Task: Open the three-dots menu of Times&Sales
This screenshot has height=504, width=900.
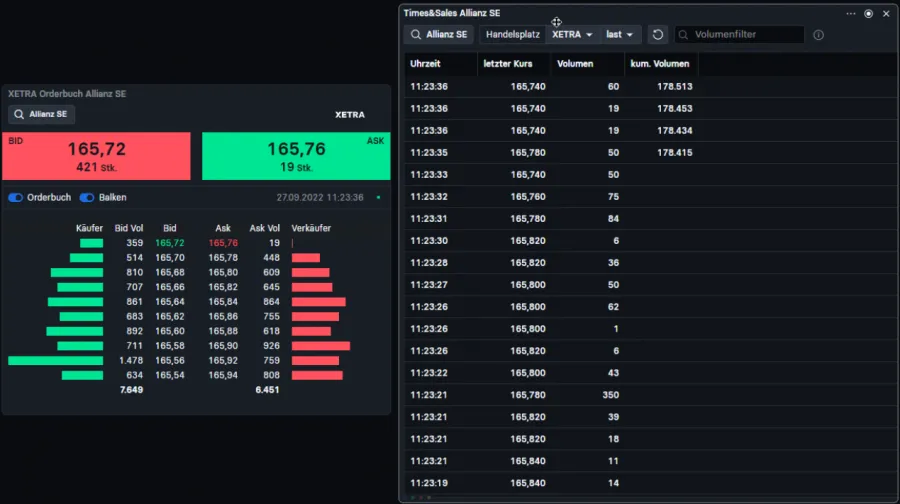Action: click(x=851, y=14)
